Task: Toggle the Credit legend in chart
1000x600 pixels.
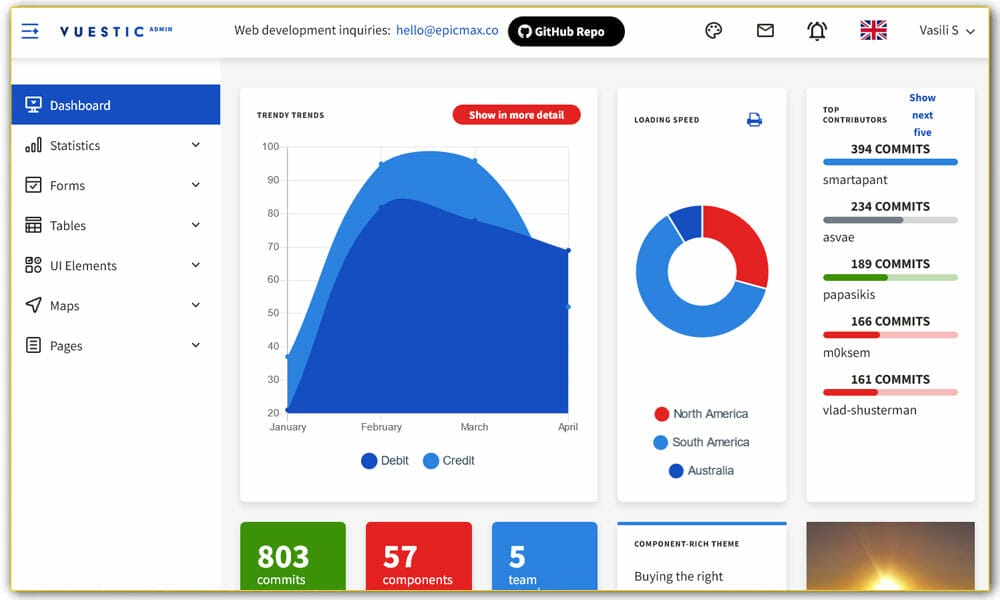Action: click(x=448, y=461)
